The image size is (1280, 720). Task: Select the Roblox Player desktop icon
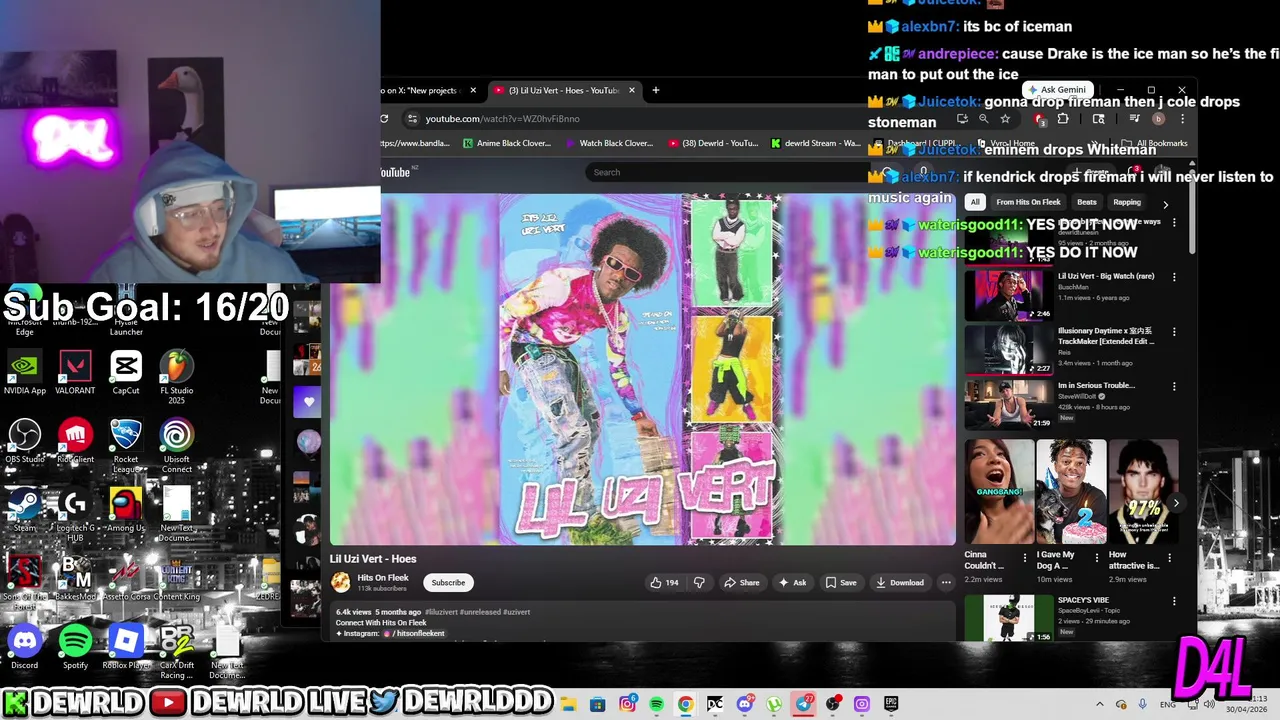[126, 647]
